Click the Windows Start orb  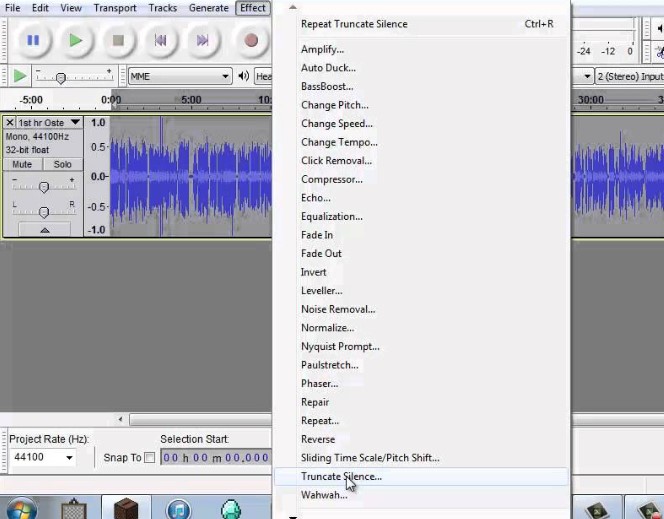[x=21, y=508]
